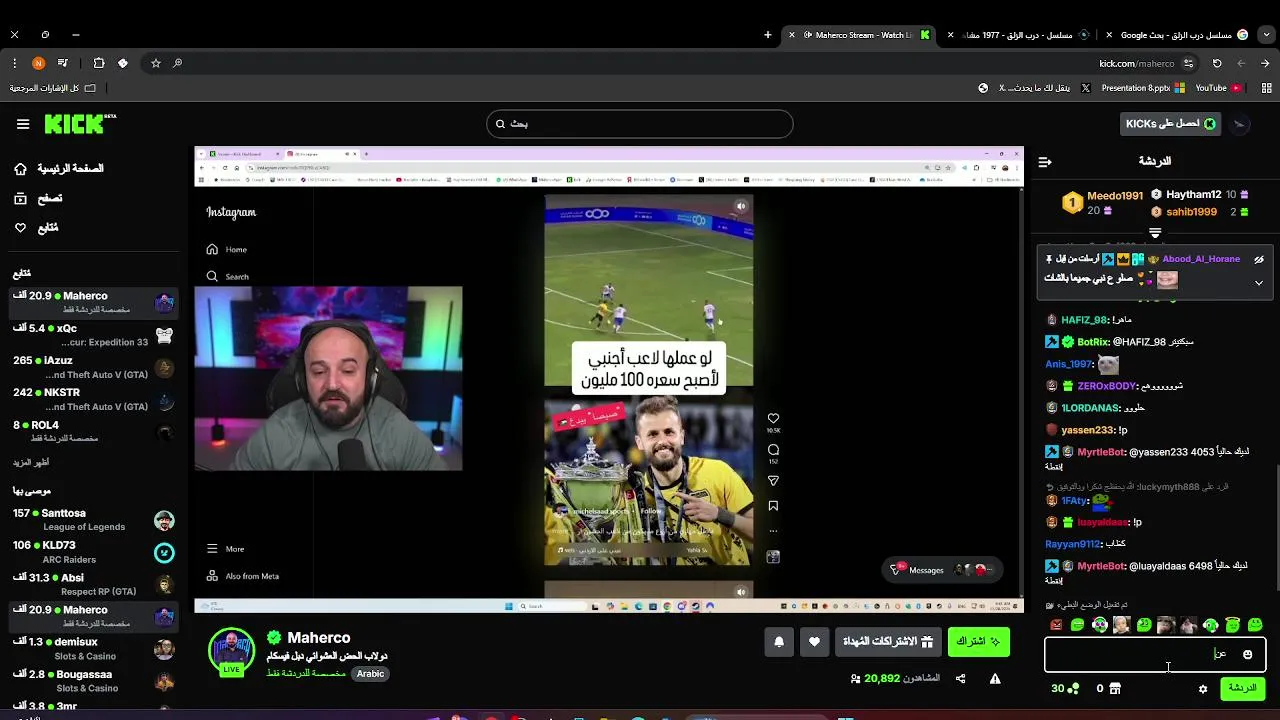Hide the pinned message eye-slash icon
This screenshot has height=720, width=1280.
[x=1259, y=259]
